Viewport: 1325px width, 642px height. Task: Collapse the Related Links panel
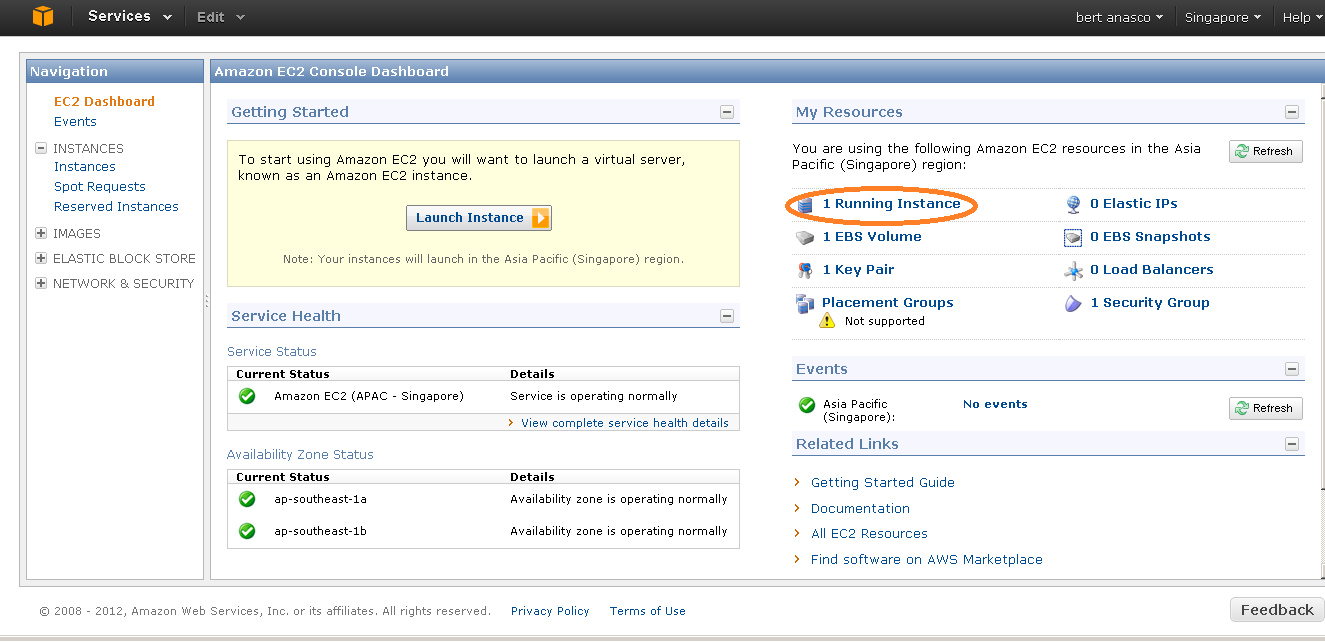pyautogui.click(x=1292, y=444)
